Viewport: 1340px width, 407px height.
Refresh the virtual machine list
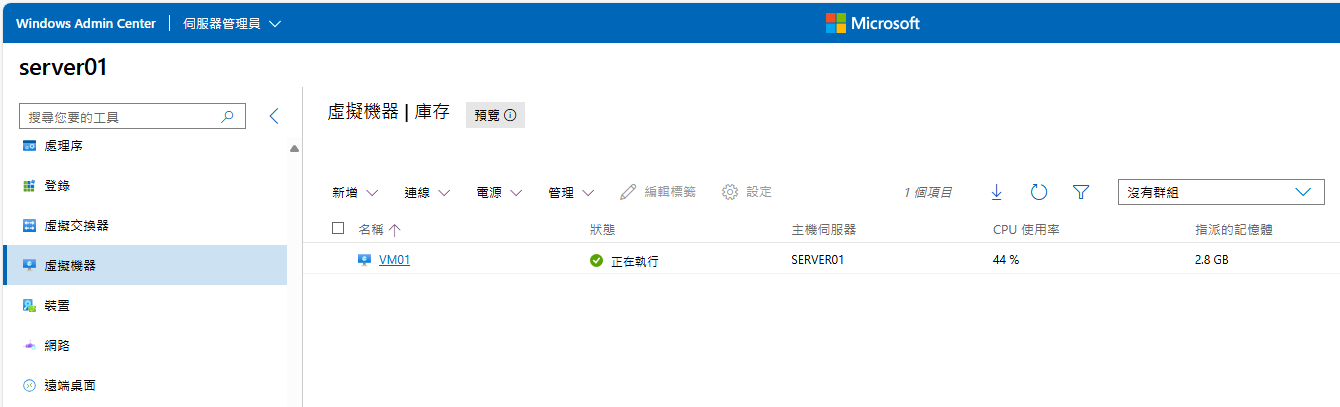pyautogui.click(x=1038, y=192)
